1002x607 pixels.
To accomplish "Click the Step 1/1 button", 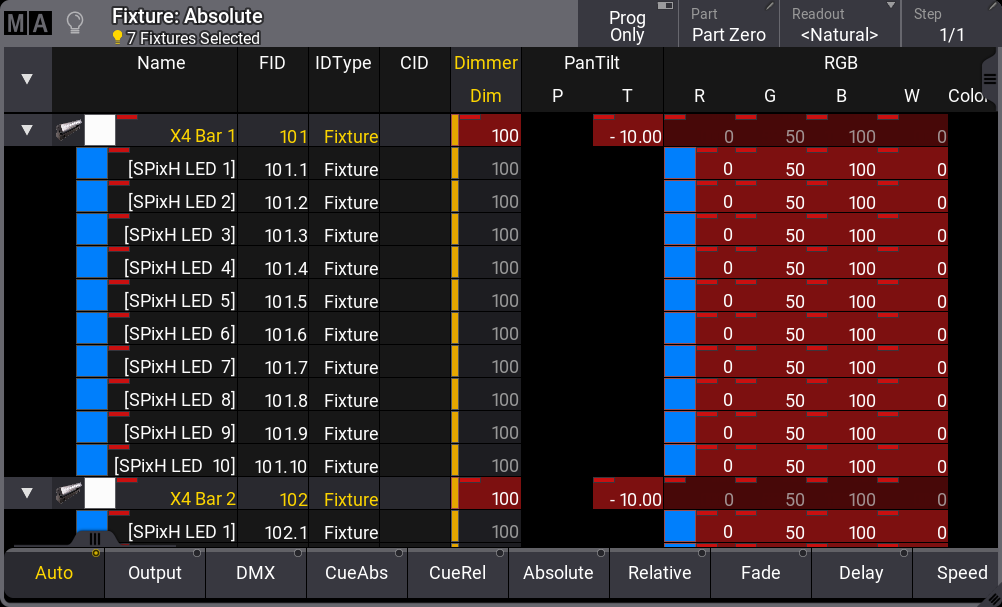I will click(x=951, y=25).
